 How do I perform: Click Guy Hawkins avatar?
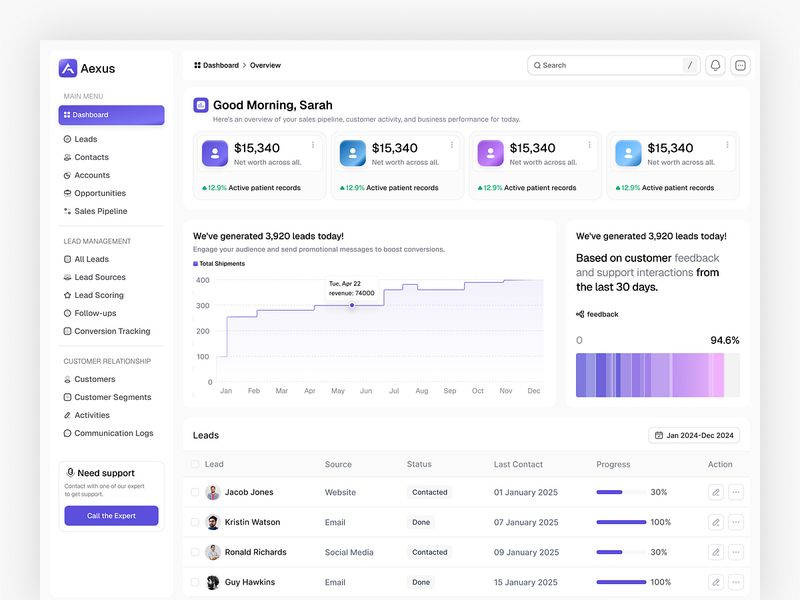point(213,582)
